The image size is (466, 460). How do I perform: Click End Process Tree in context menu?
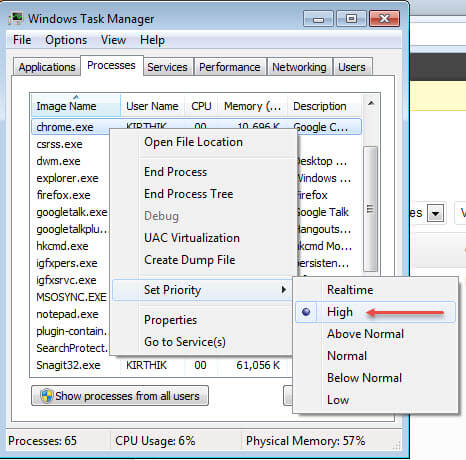click(189, 194)
